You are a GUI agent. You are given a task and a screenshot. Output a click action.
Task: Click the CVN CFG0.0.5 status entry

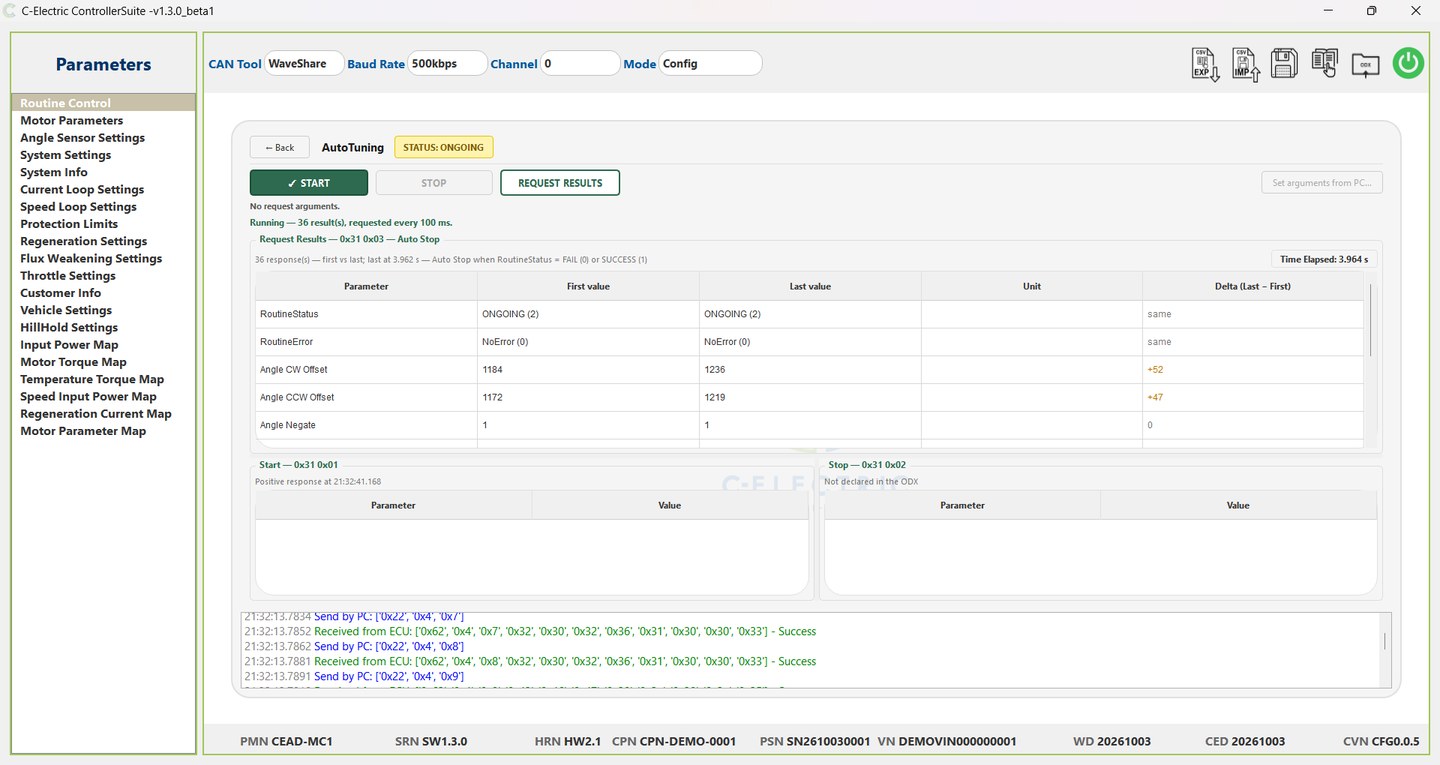coord(1381,742)
